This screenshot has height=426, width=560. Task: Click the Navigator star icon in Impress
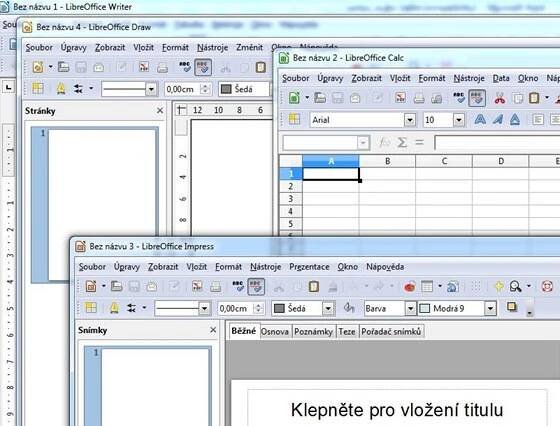(x=499, y=286)
